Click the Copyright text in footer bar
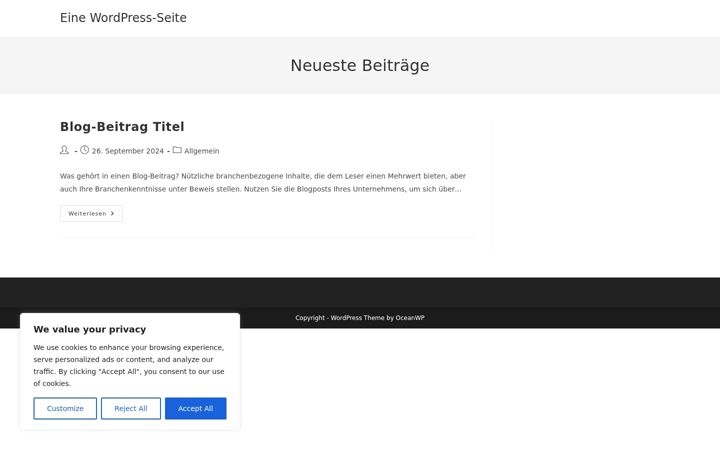Viewport: 720px width, 450px height. point(310,318)
